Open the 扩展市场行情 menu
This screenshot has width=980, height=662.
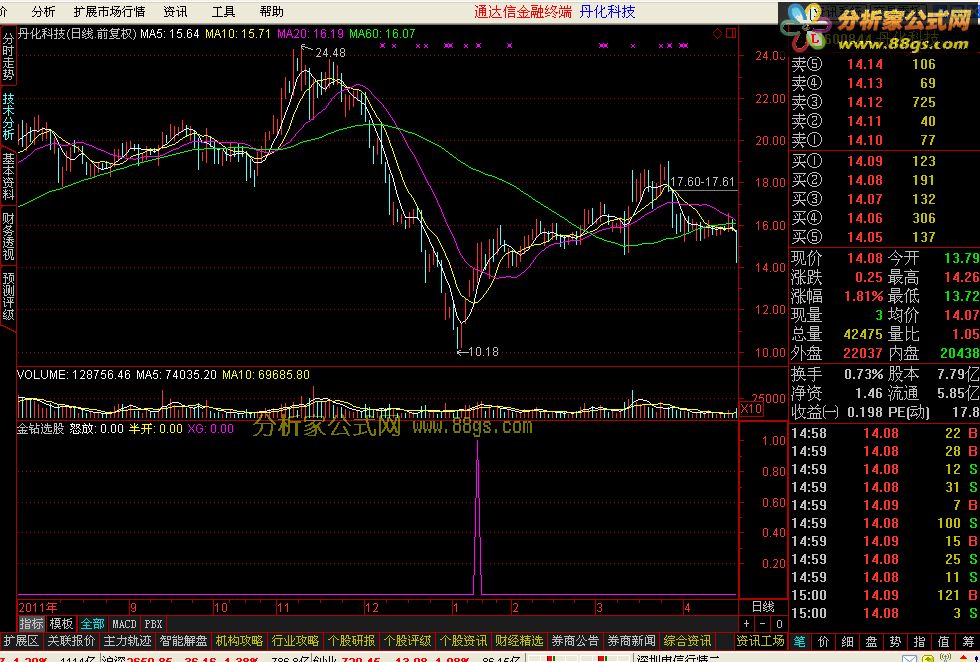[x=109, y=11]
